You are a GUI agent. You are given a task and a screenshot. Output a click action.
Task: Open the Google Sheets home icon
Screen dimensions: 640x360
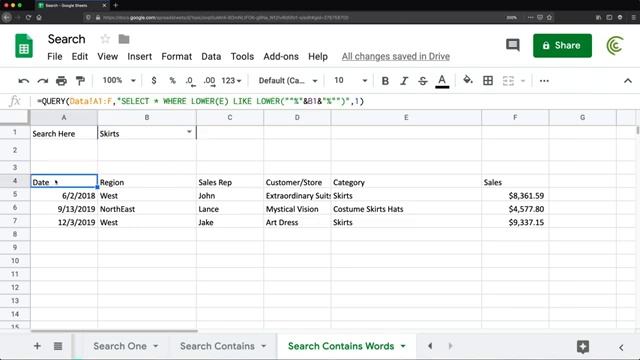click(x=24, y=46)
